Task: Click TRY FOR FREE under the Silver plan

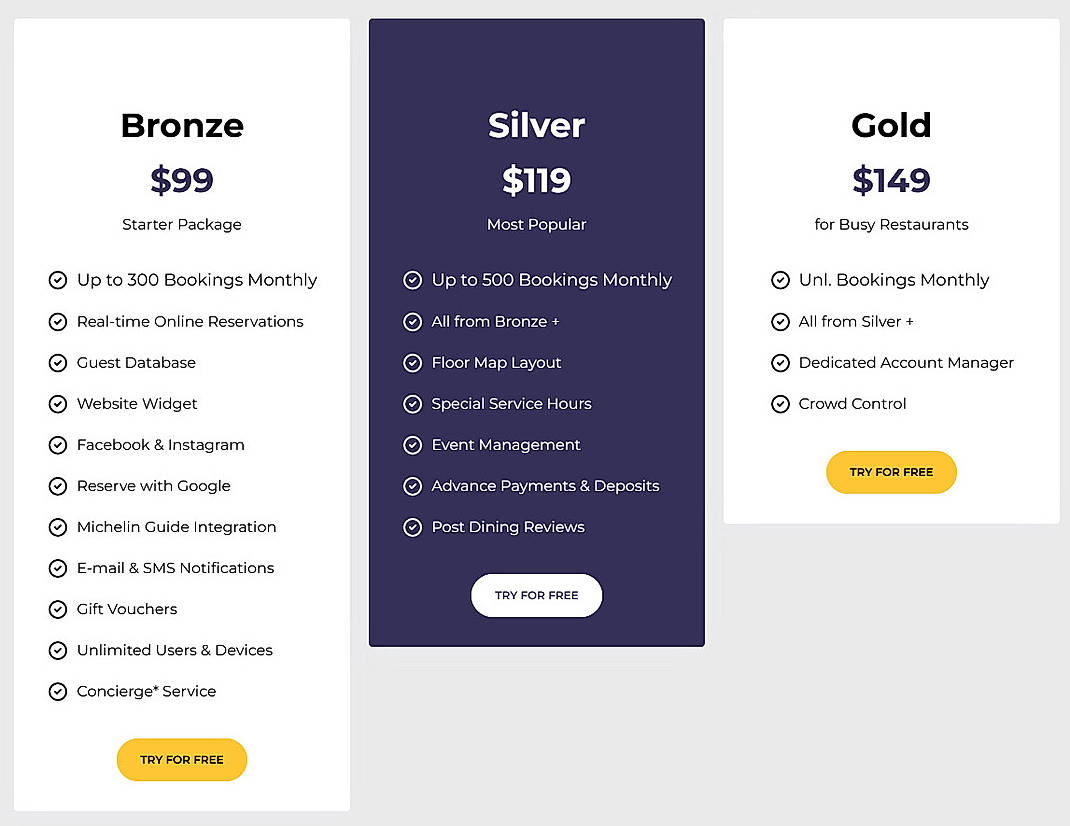Action: tap(536, 595)
